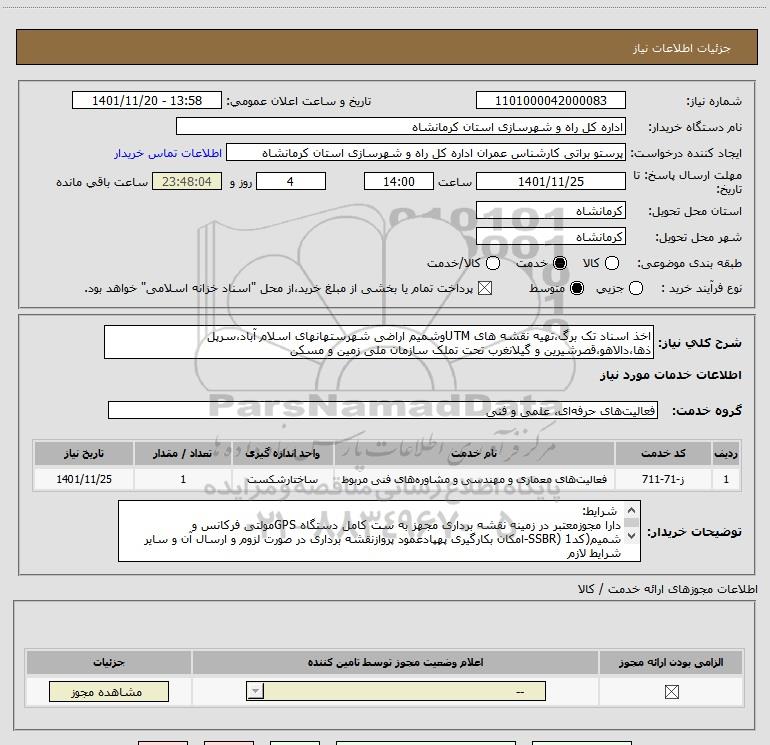Viewport: 770px width, 745px height.
Task: Click the الزامی بودن ارائه مجوز header
Action: [x=671, y=662]
